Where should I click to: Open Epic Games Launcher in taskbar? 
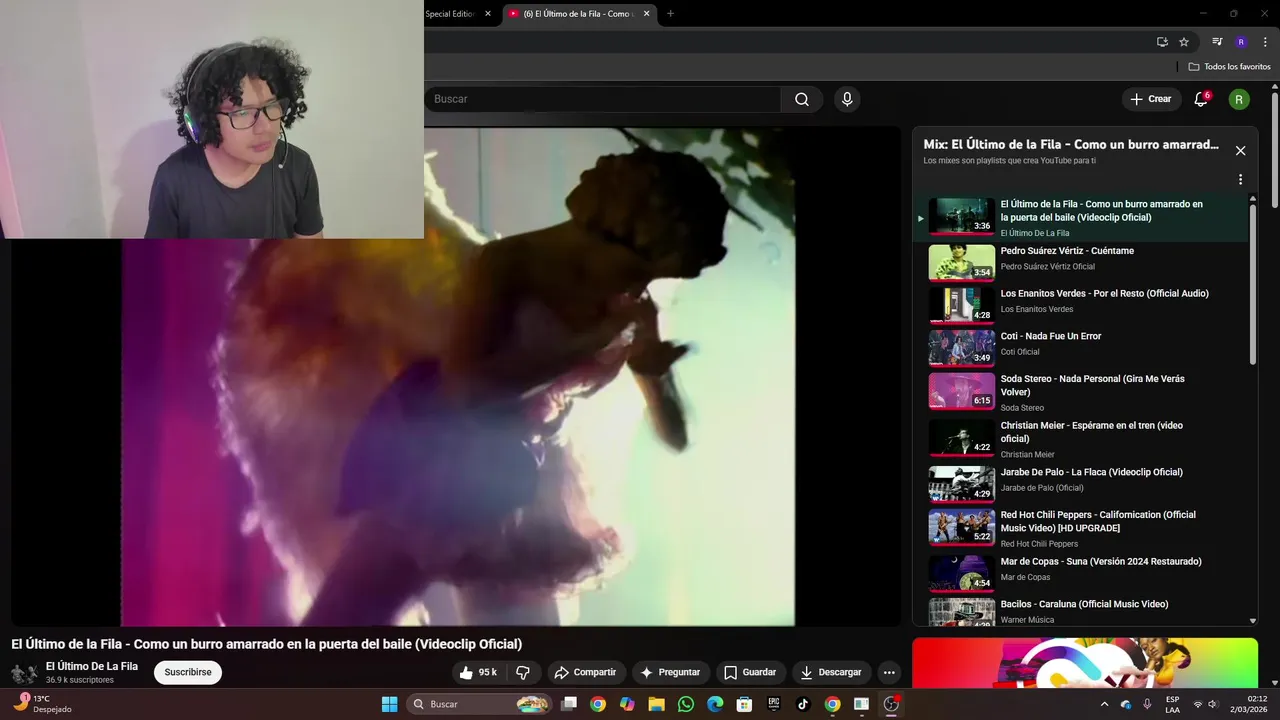(x=773, y=704)
